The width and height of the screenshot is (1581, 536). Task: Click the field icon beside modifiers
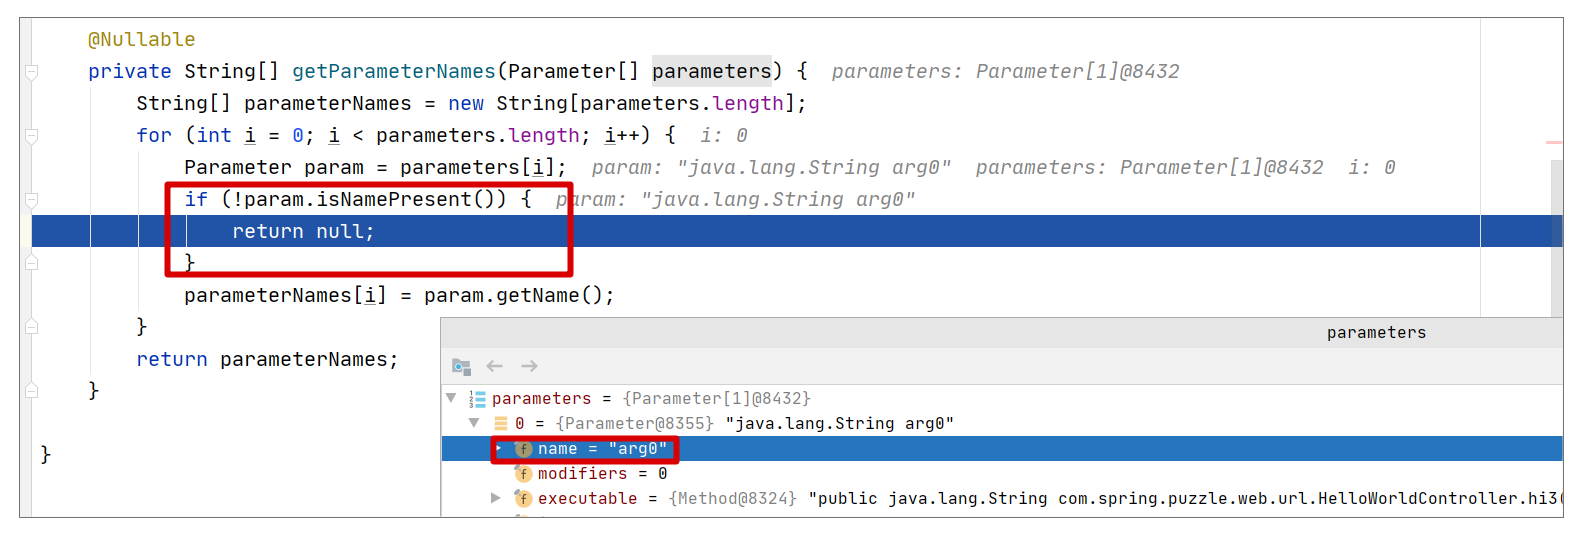click(x=523, y=473)
